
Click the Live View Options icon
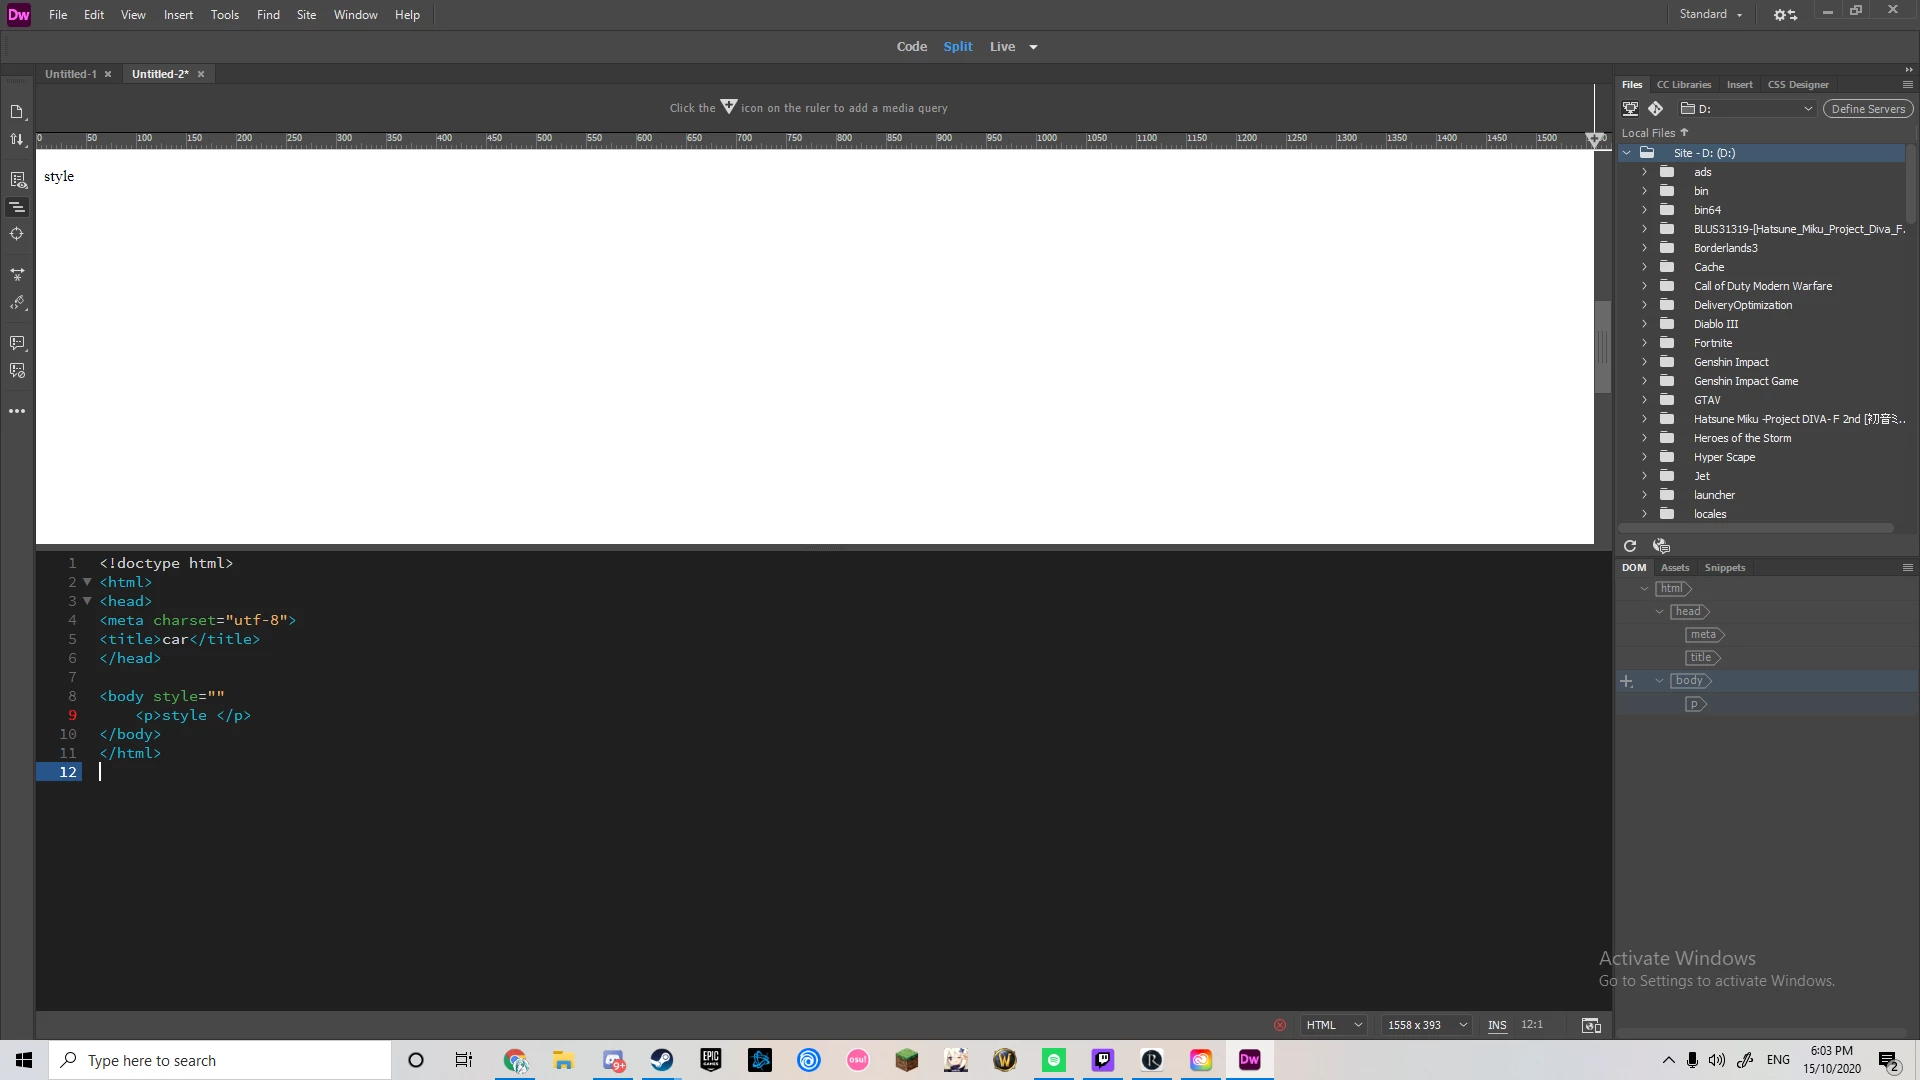tap(17, 180)
